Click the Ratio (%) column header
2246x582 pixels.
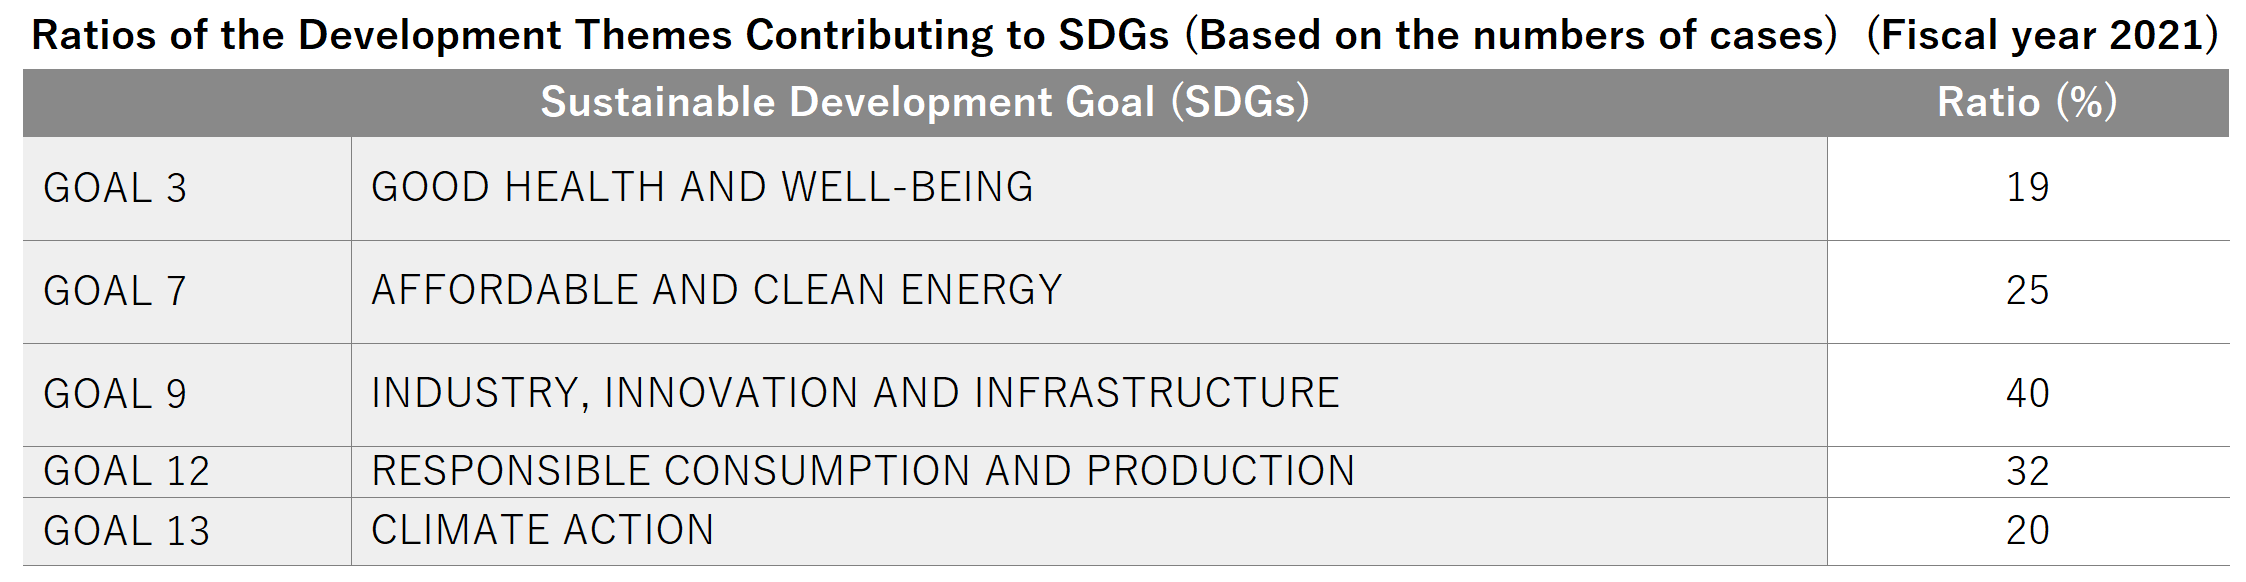[2027, 102]
